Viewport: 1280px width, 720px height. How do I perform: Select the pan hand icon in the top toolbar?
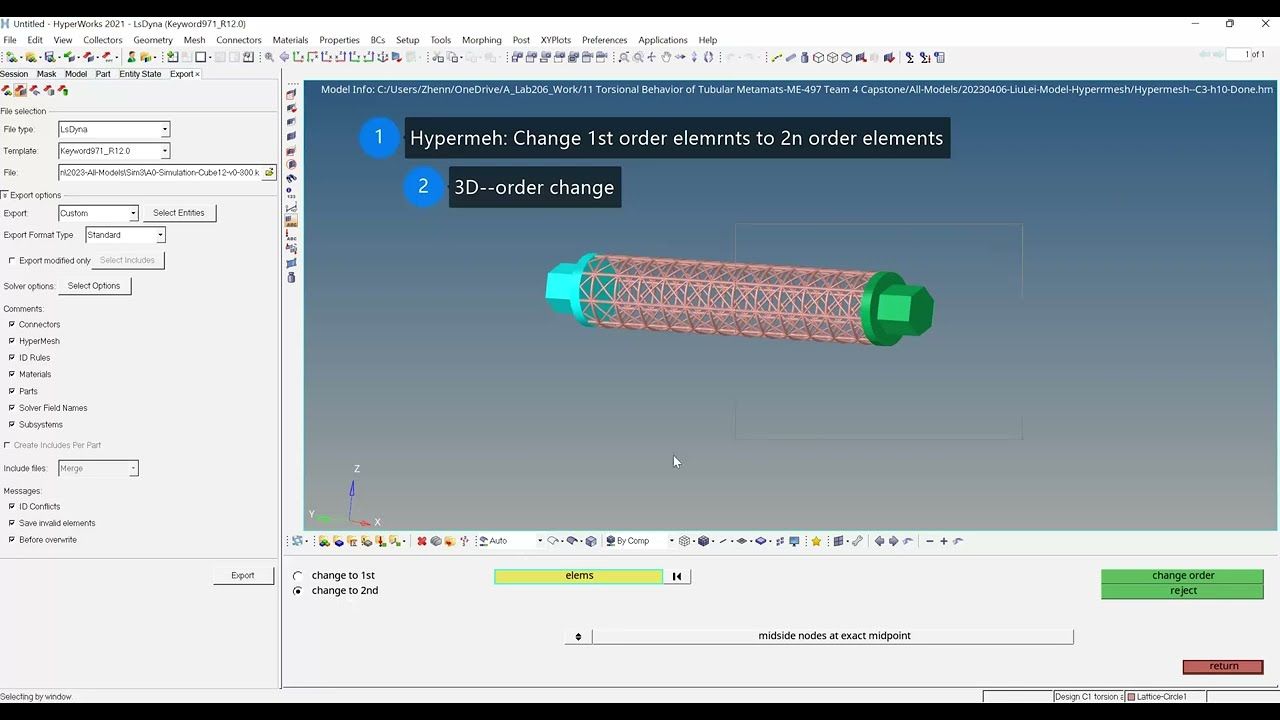click(x=666, y=57)
